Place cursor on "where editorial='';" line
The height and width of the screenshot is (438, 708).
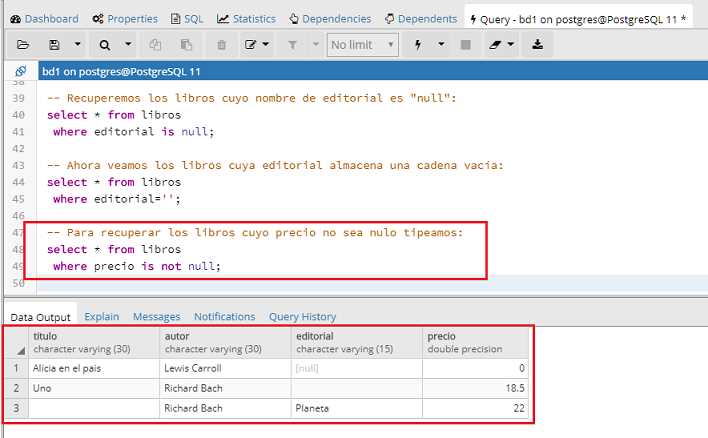click(117, 199)
